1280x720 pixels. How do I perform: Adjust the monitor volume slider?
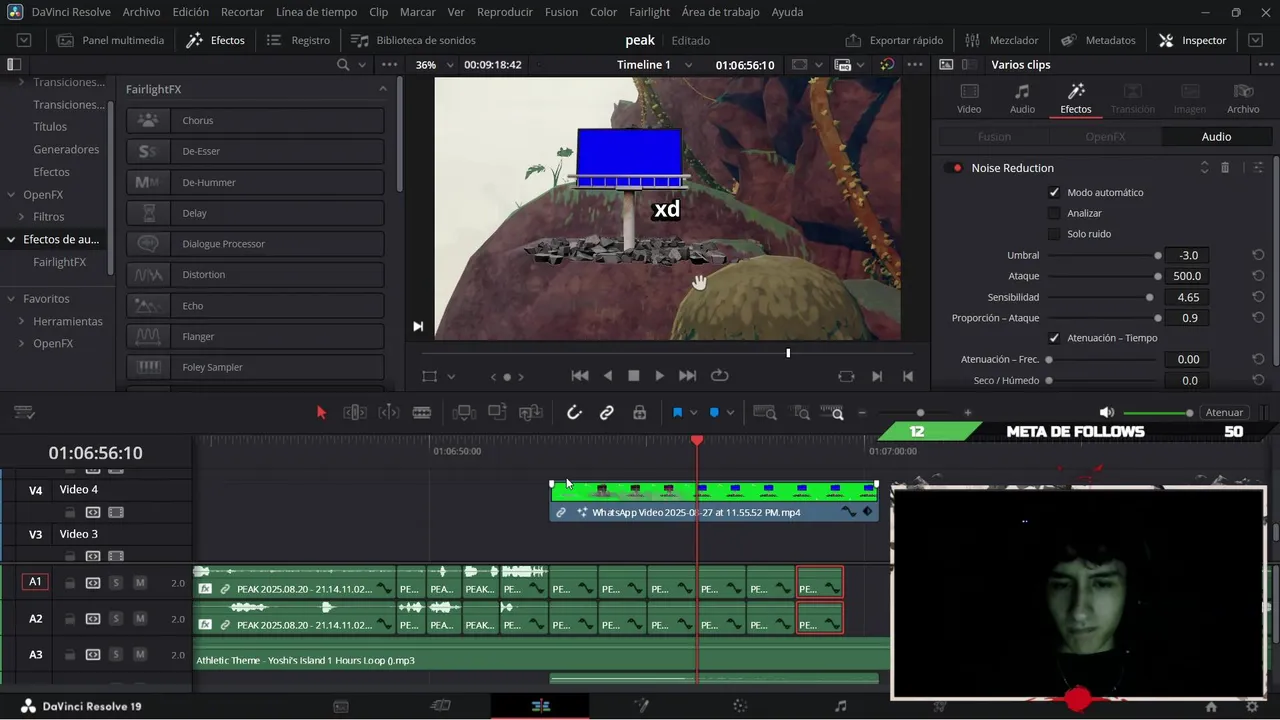(1158, 413)
